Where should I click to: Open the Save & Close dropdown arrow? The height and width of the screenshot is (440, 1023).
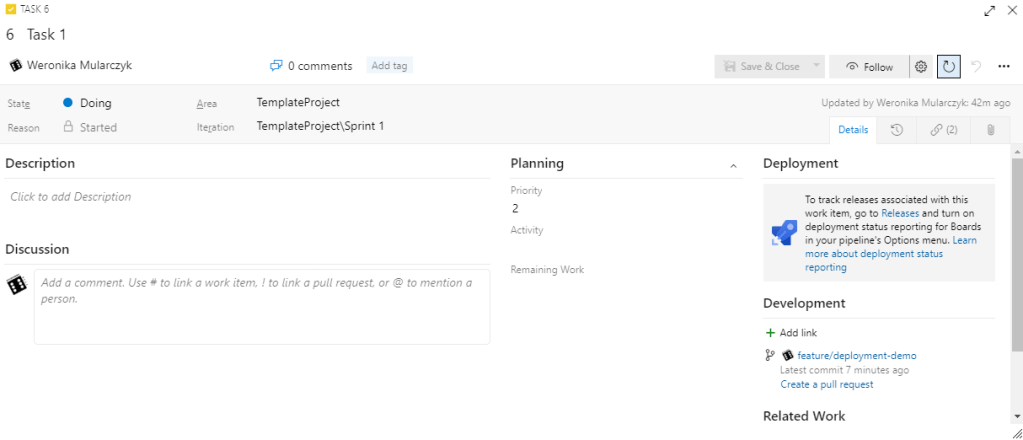(816, 66)
